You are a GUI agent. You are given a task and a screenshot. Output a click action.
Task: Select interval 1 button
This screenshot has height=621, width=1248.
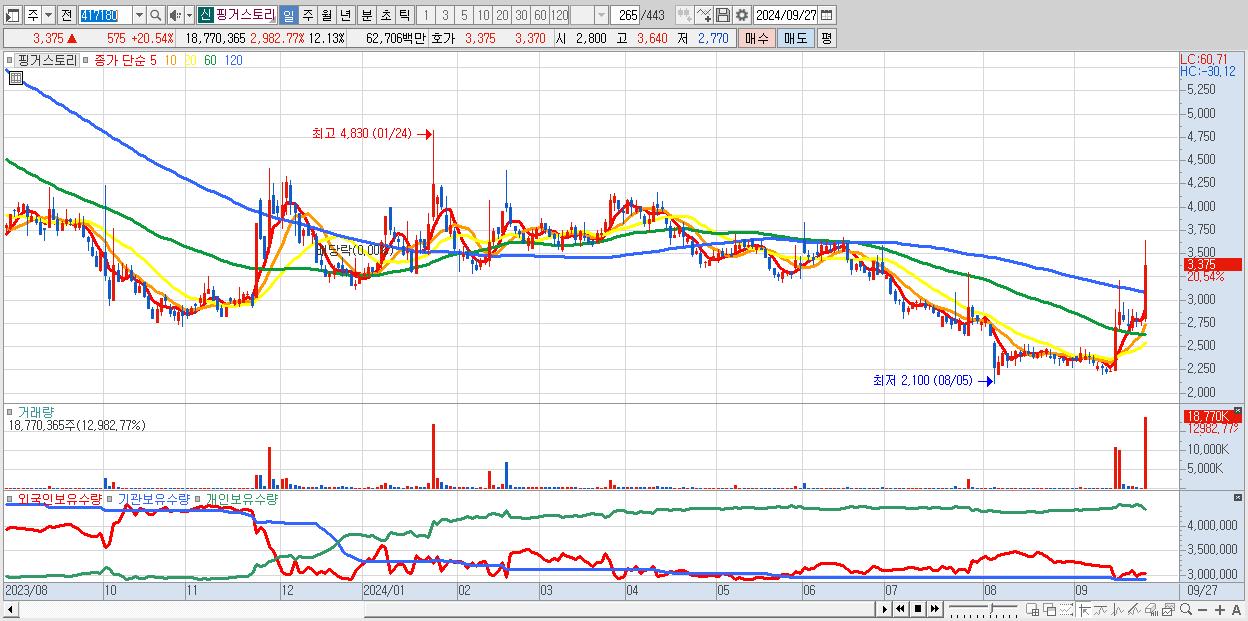426,15
